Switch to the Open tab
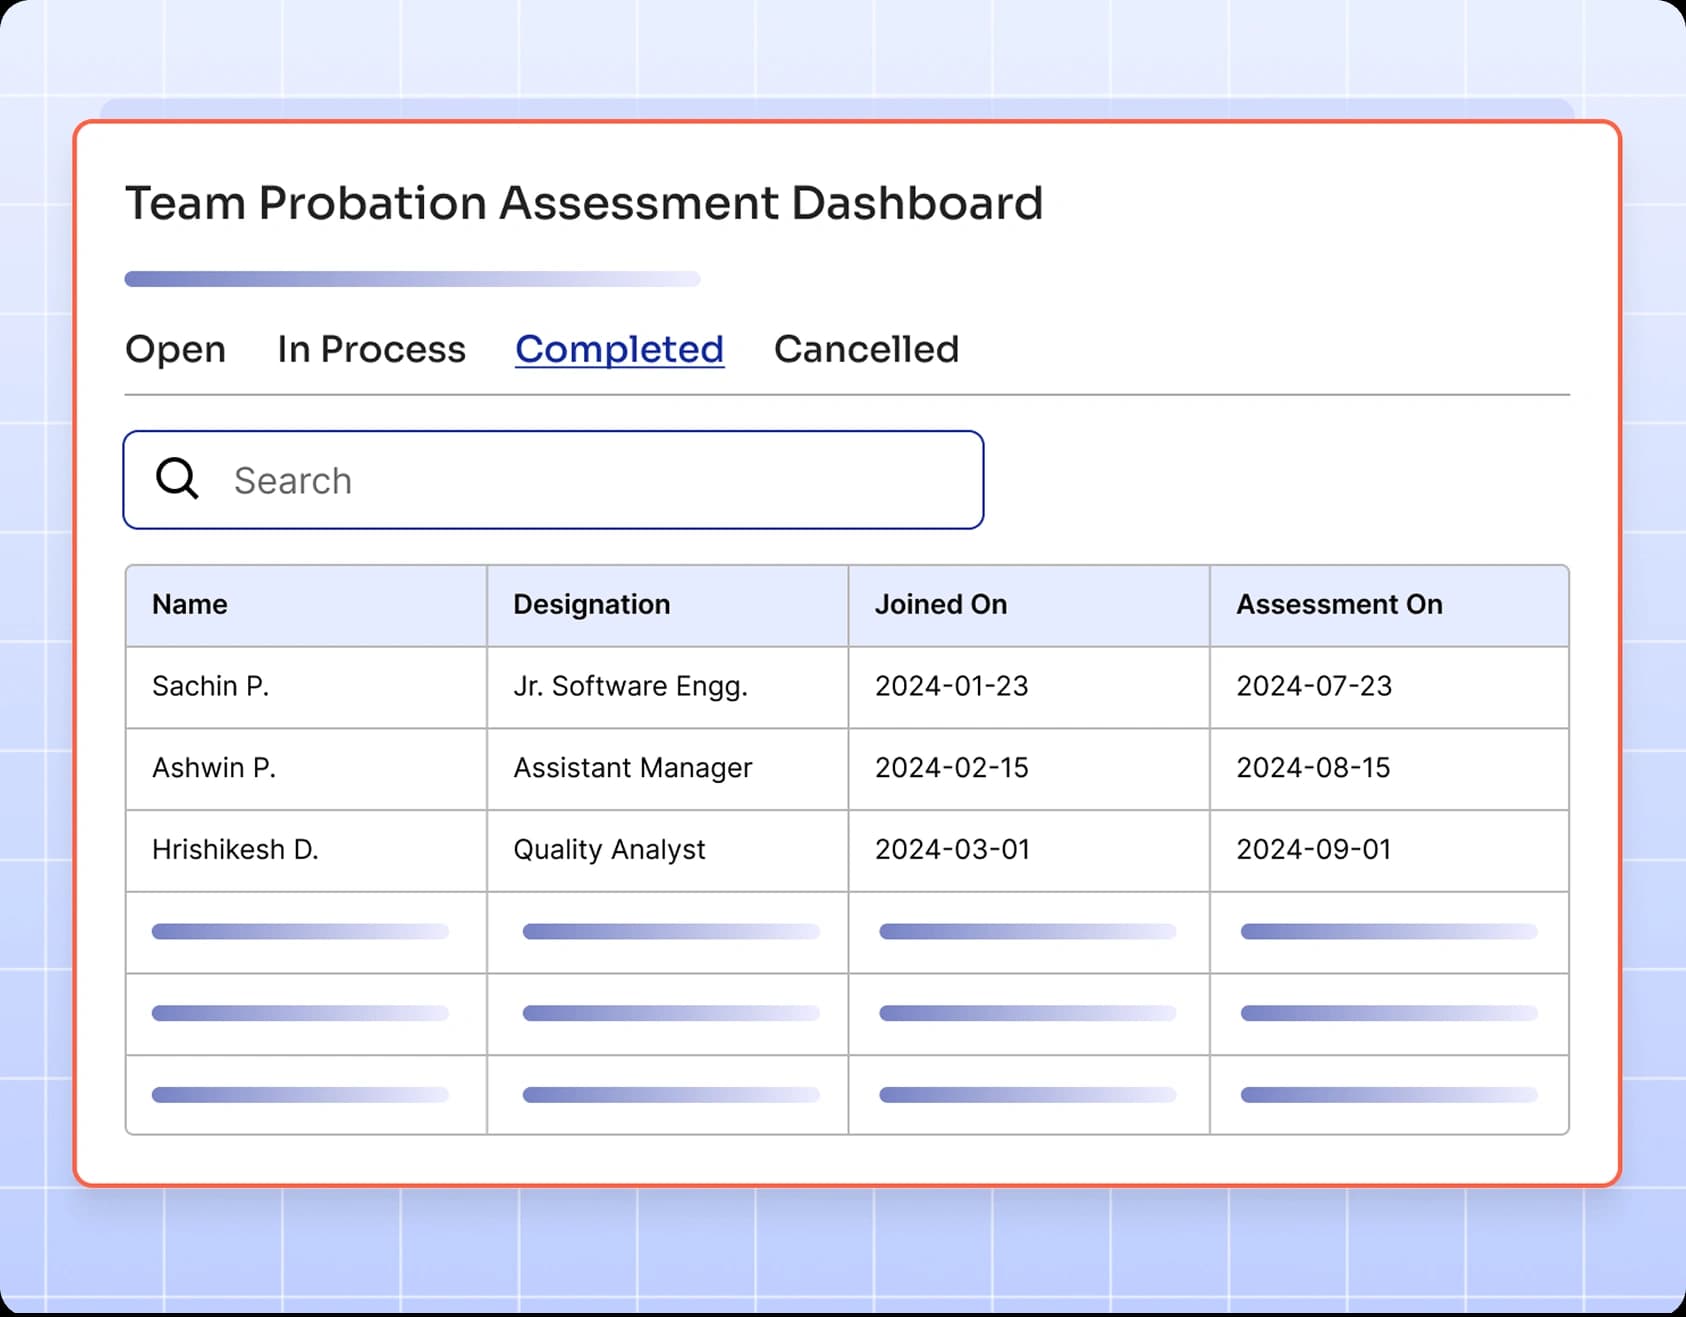Screen dimensions: 1686x1317 175,349
